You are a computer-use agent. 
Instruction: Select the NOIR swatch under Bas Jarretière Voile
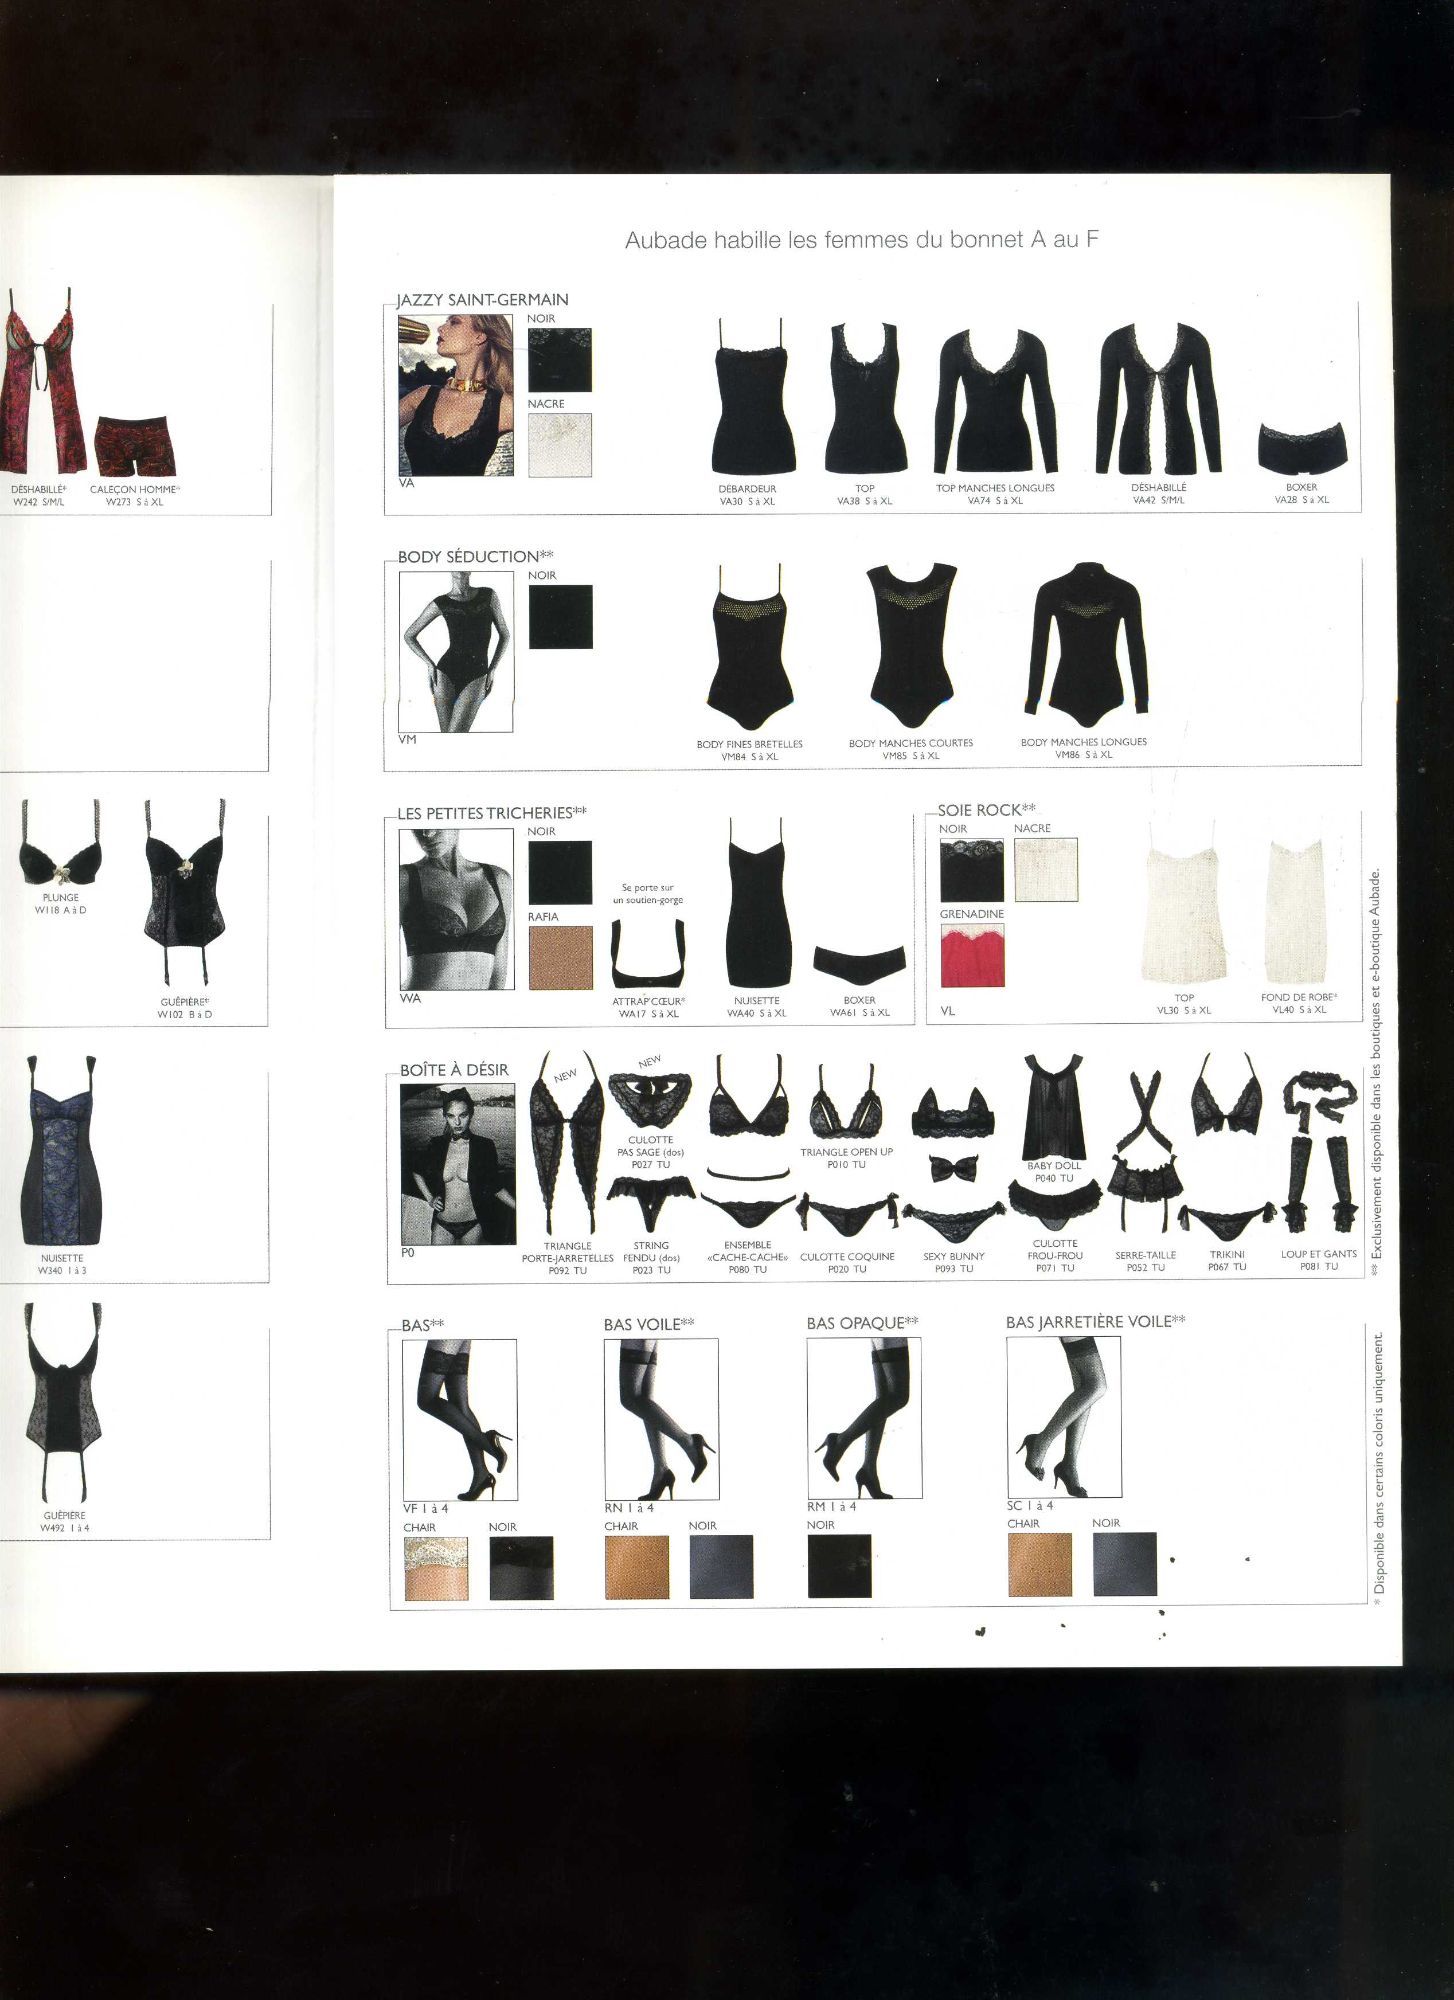[1125, 1564]
